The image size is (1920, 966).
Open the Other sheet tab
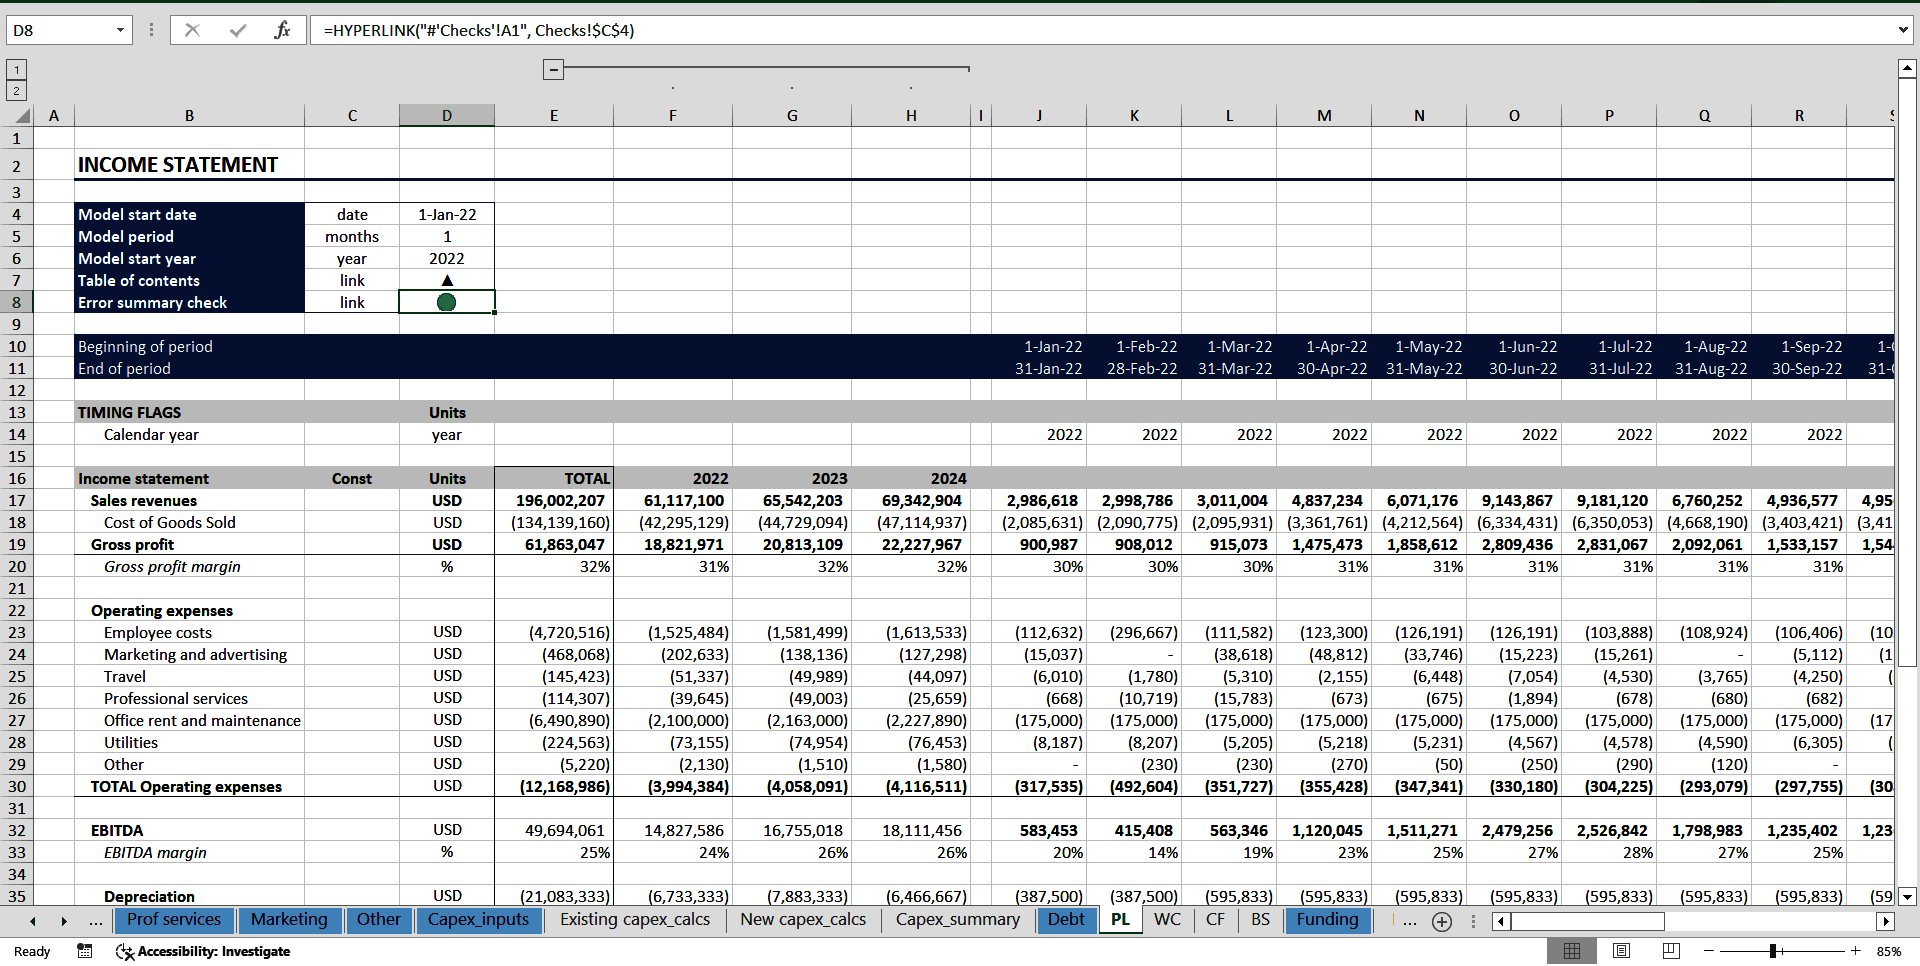[378, 919]
